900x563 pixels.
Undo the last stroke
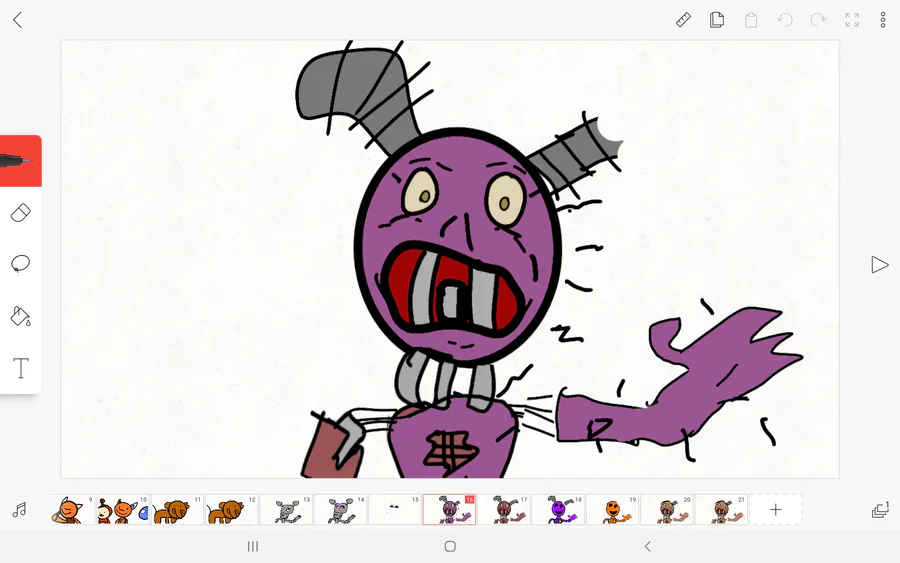pyautogui.click(x=784, y=20)
